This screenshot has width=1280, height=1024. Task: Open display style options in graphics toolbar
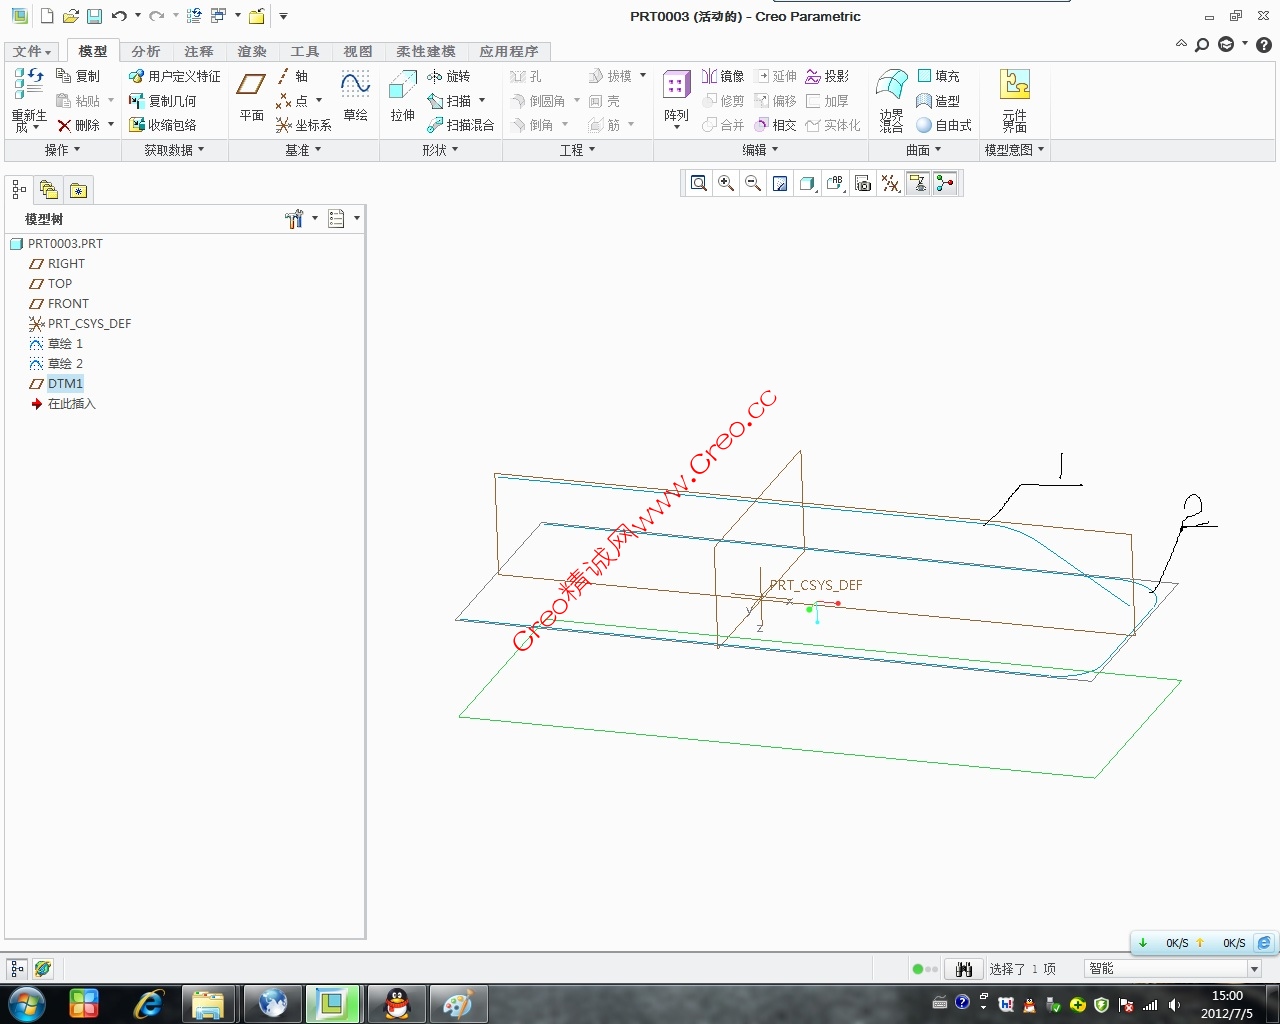[807, 183]
